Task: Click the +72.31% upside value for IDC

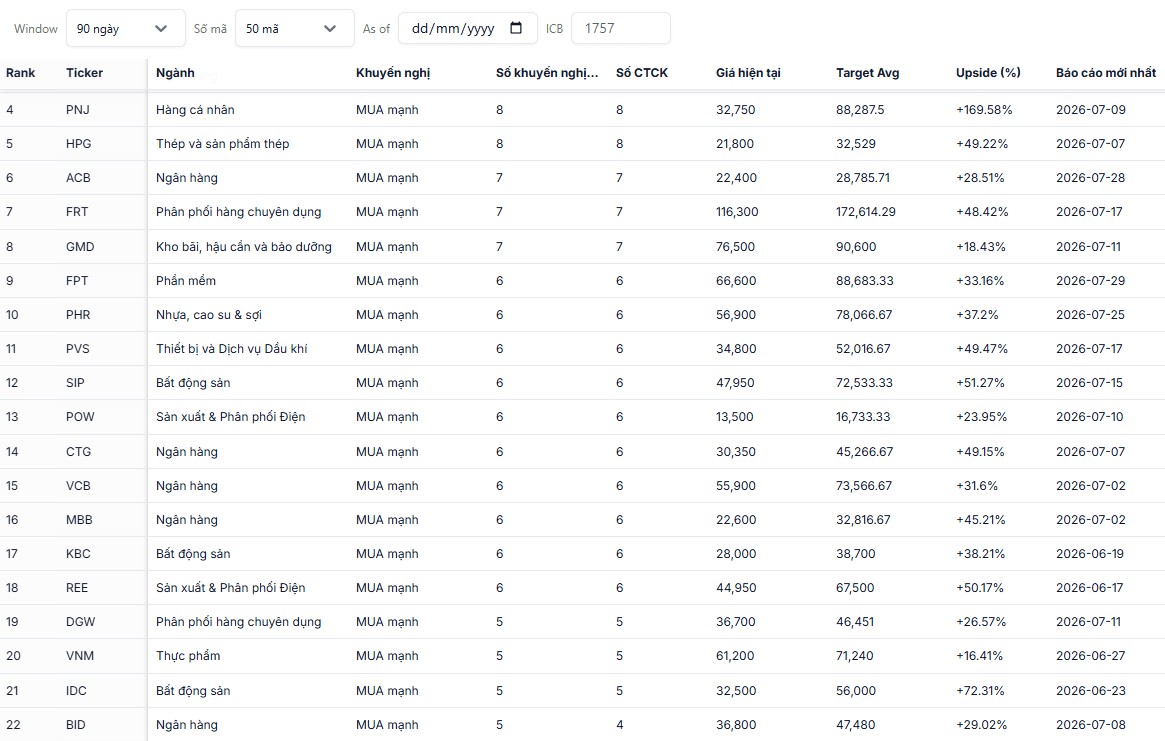Action: click(980, 691)
